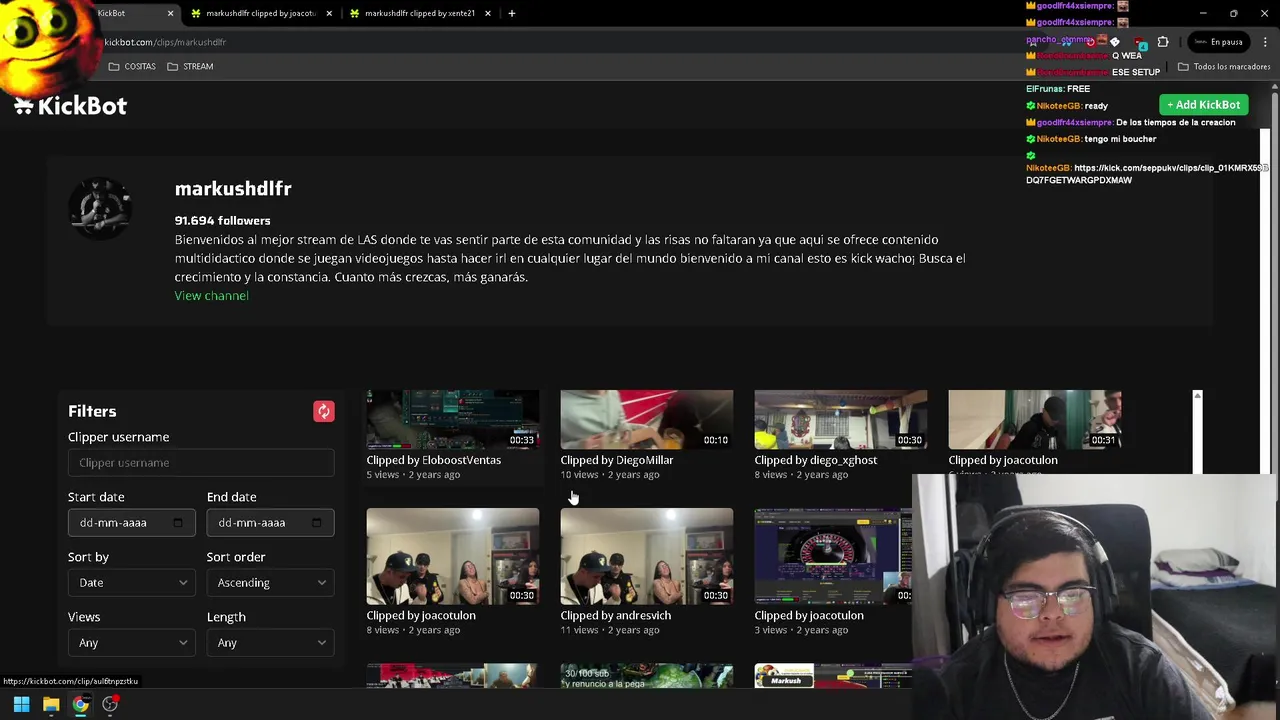Click 'Clipped by andresvich' text
The height and width of the screenshot is (720, 1280).
(615, 615)
